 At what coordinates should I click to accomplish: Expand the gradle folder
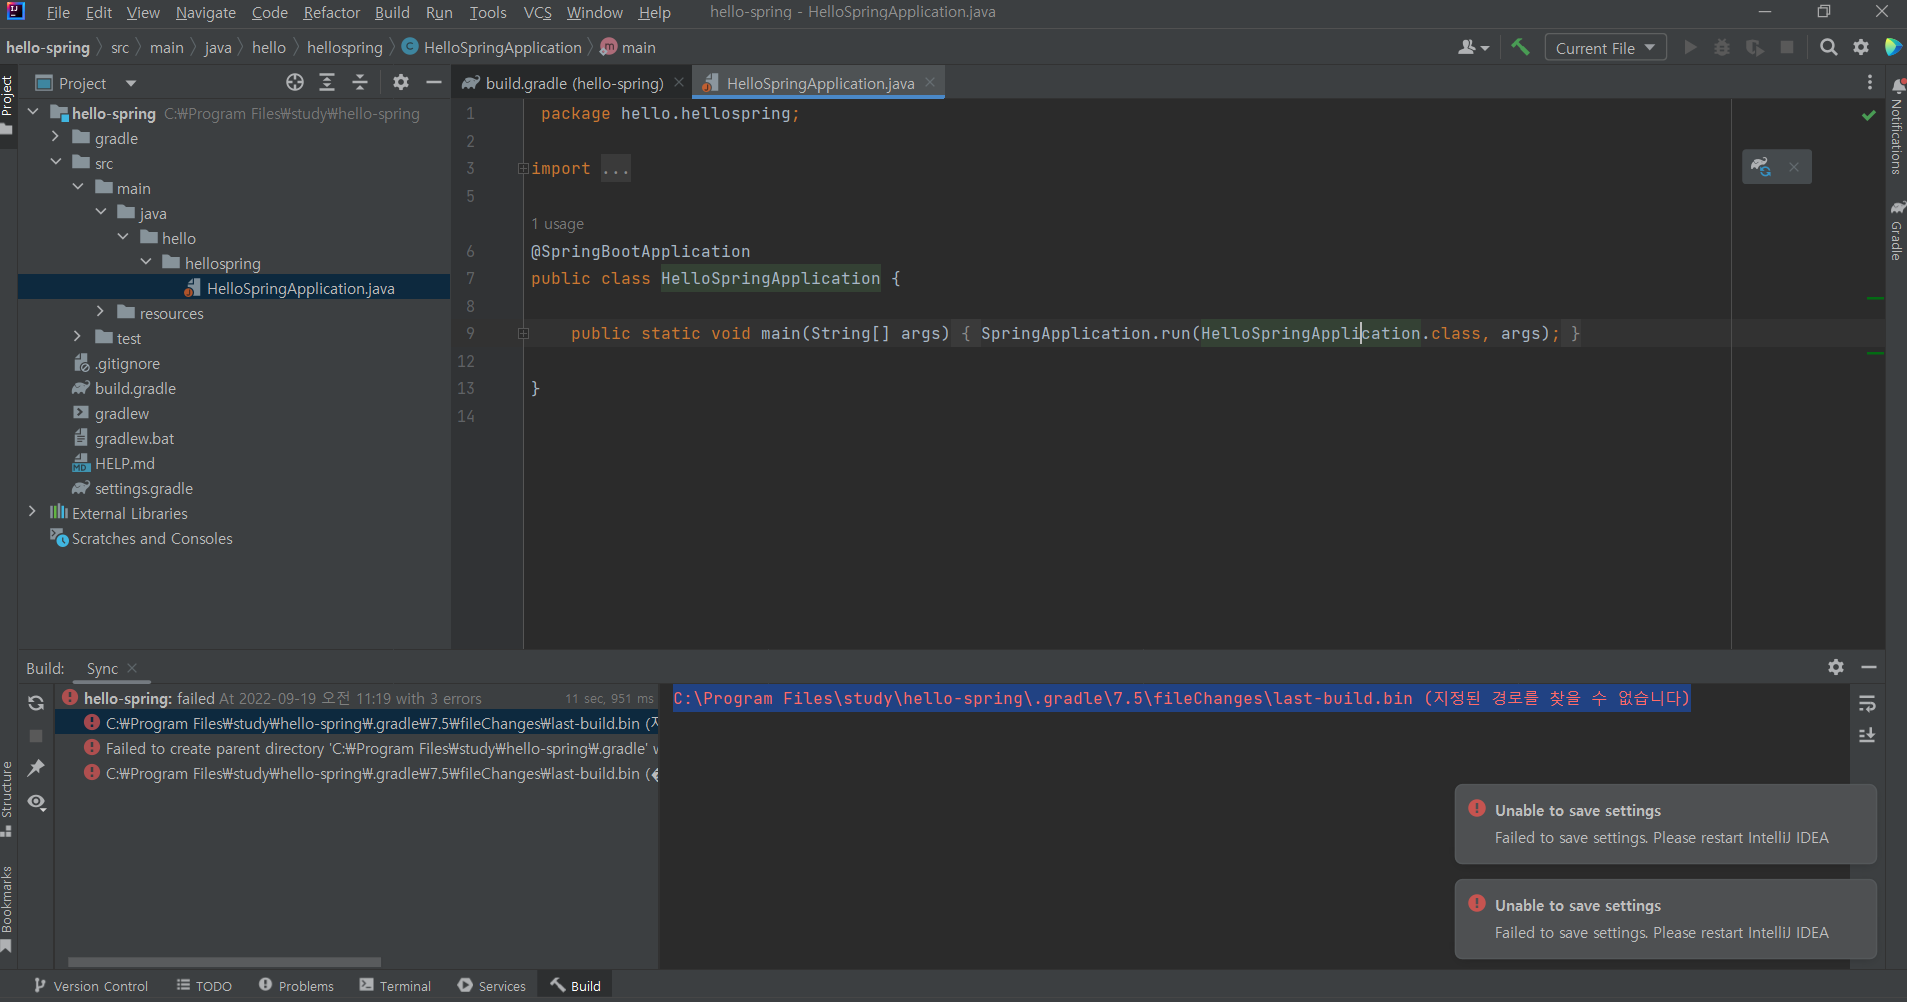coord(56,137)
